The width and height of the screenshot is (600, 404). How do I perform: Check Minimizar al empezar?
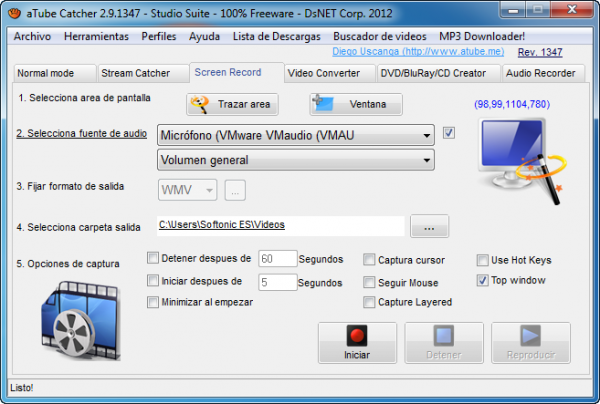(153, 302)
